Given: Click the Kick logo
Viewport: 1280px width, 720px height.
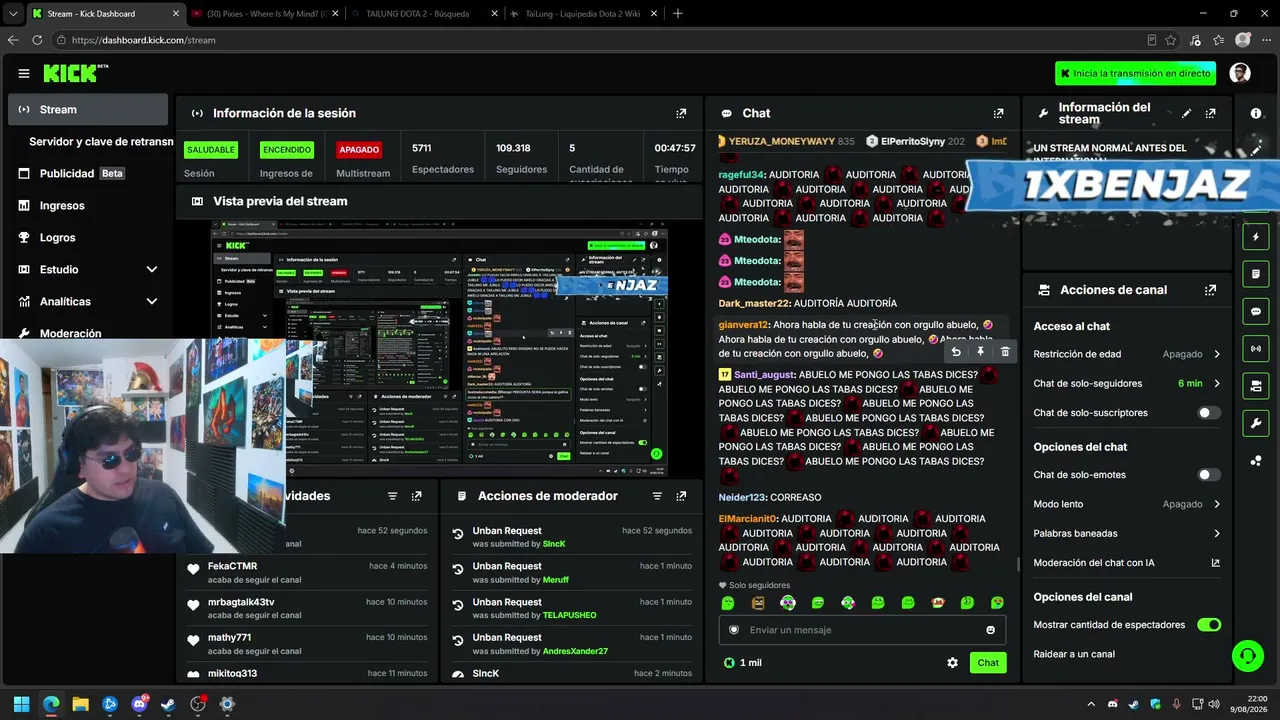Looking at the screenshot, I should 76,73.
